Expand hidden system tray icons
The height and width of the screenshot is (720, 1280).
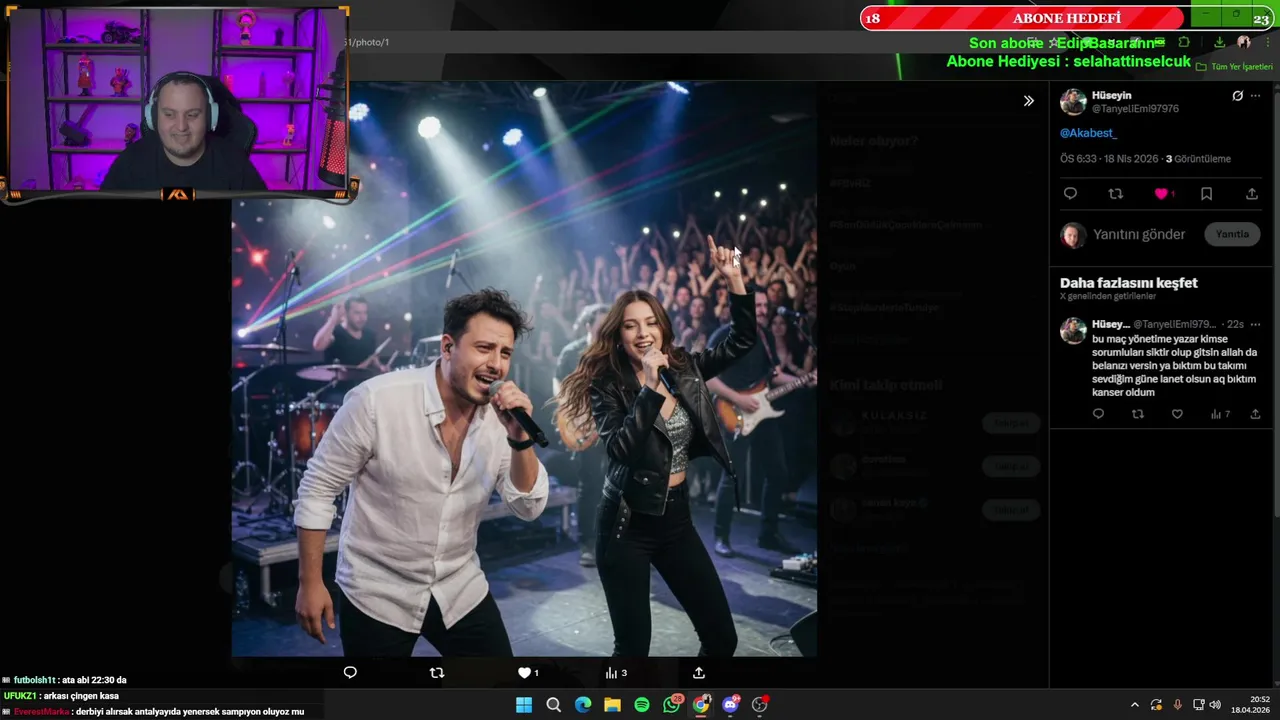click(1134, 705)
